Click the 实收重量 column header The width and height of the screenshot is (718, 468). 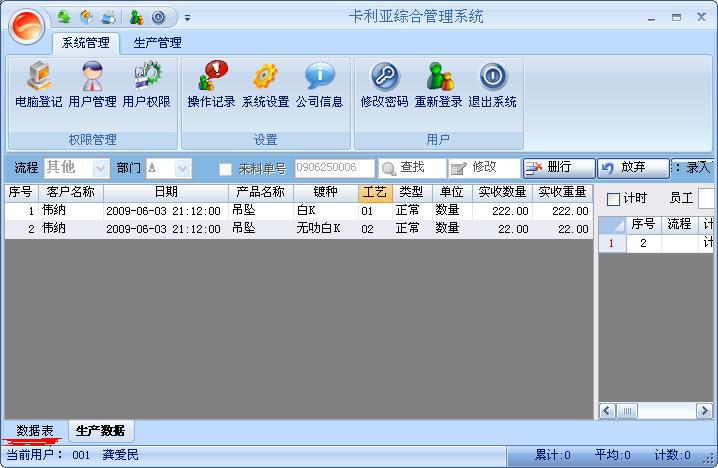coord(562,192)
